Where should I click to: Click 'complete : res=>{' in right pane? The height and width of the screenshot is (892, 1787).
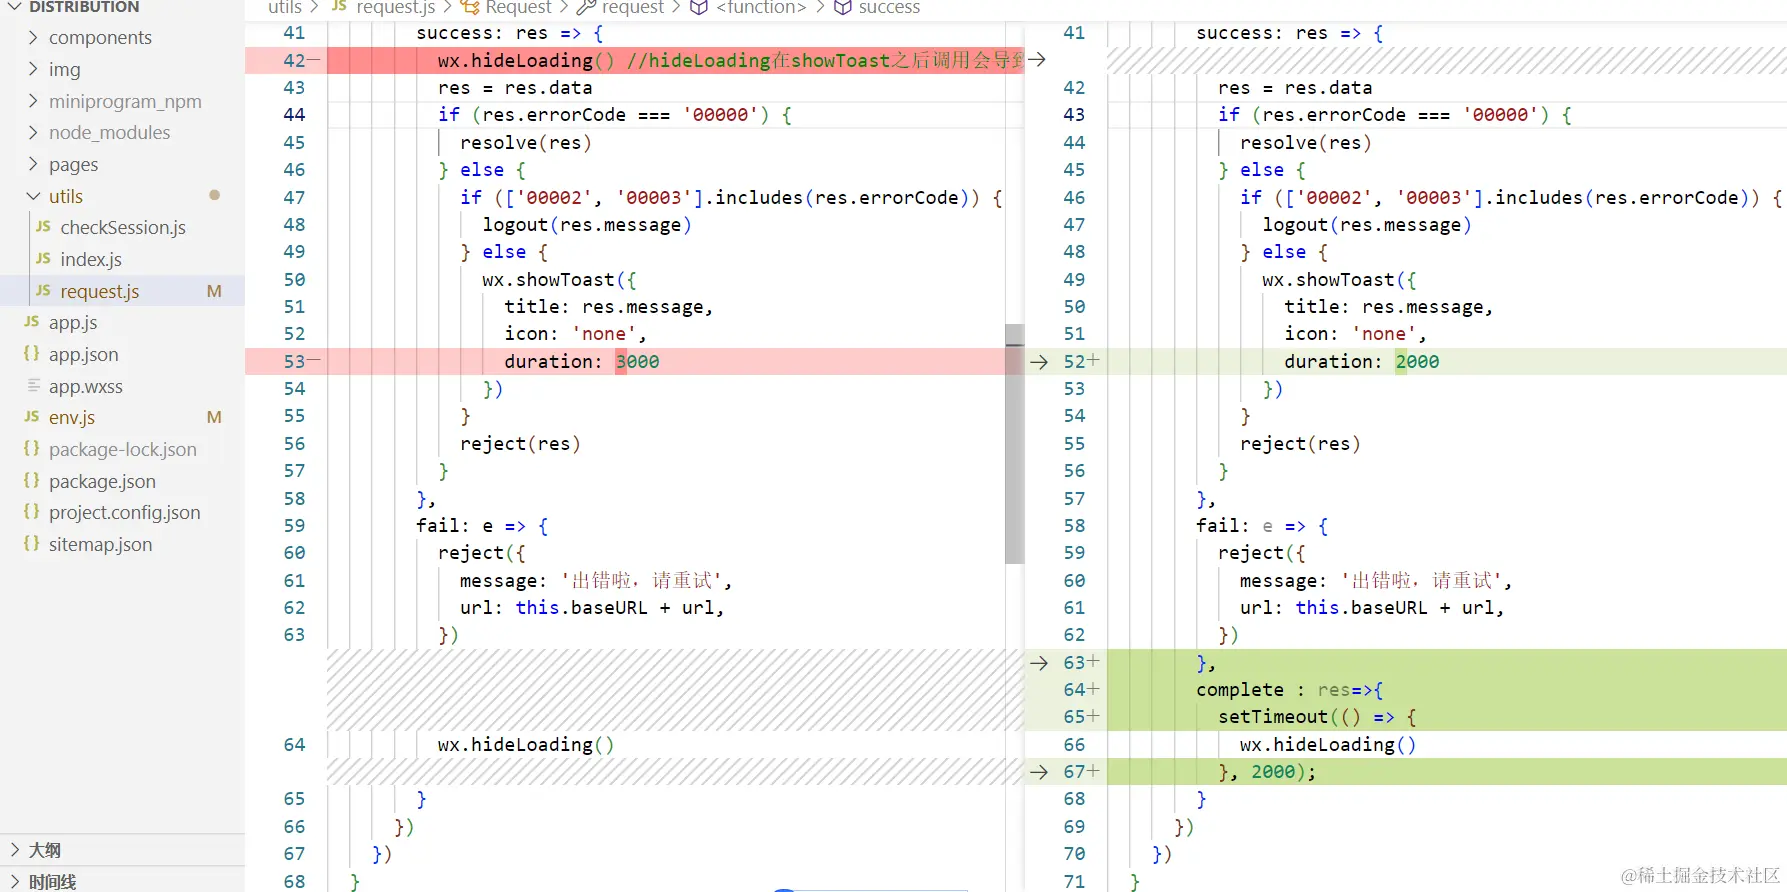[1289, 689]
